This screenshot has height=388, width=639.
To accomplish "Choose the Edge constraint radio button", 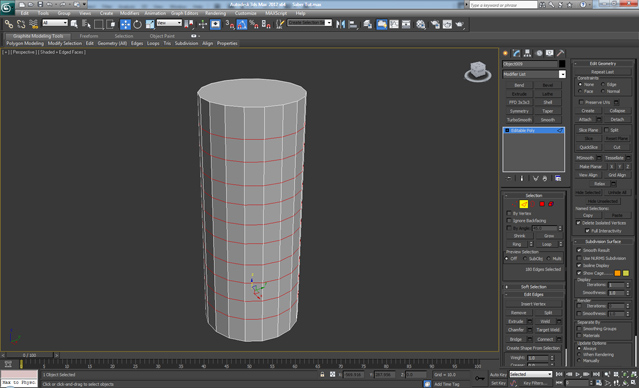I will coord(603,85).
